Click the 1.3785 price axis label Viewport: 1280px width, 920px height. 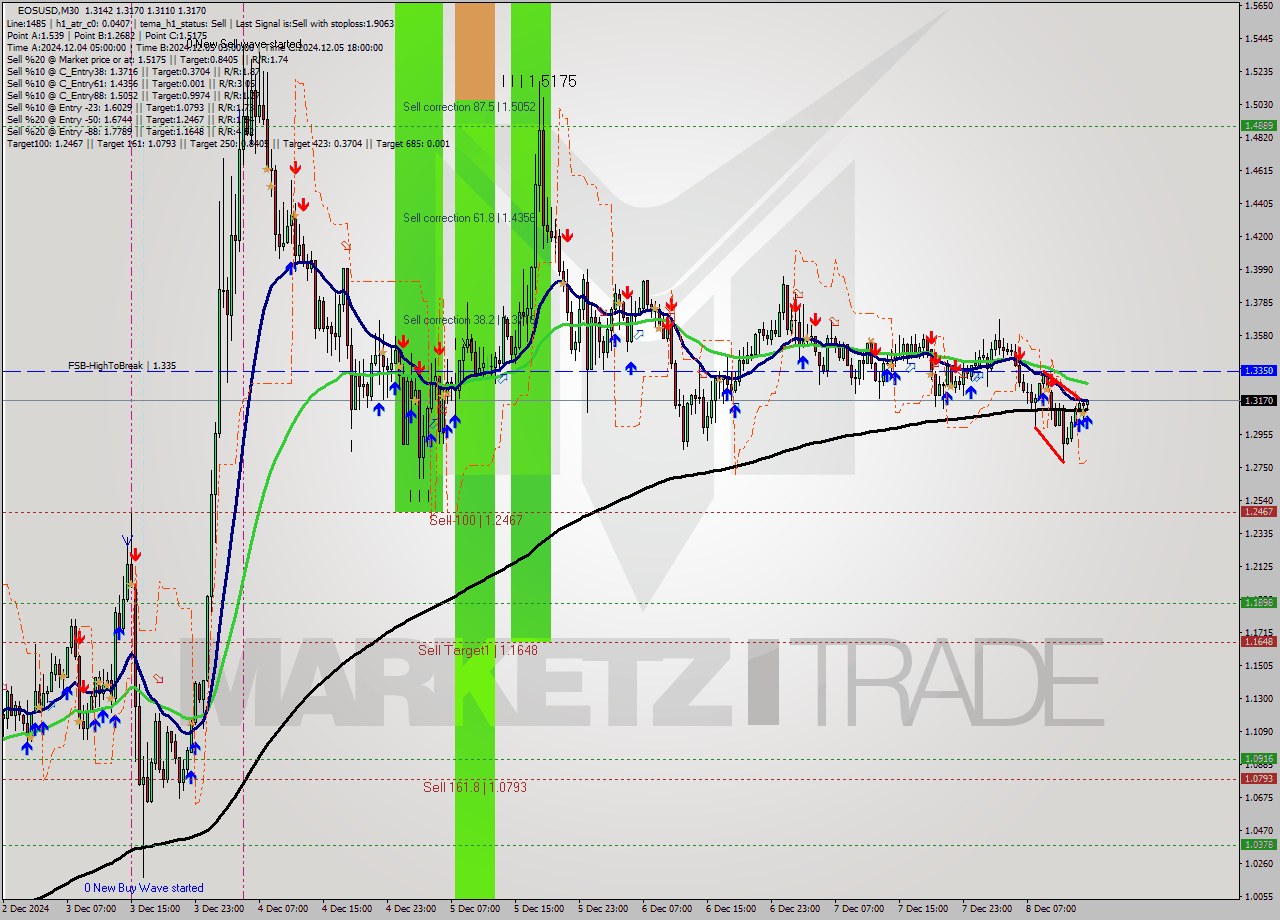(x=1258, y=302)
